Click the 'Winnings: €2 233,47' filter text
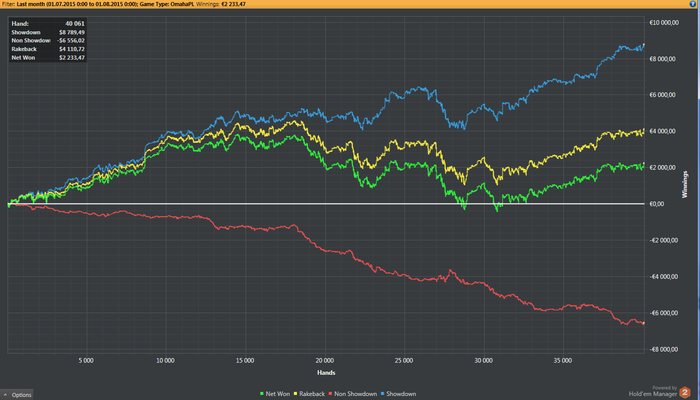The image size is (700, 400). point(221,4)
